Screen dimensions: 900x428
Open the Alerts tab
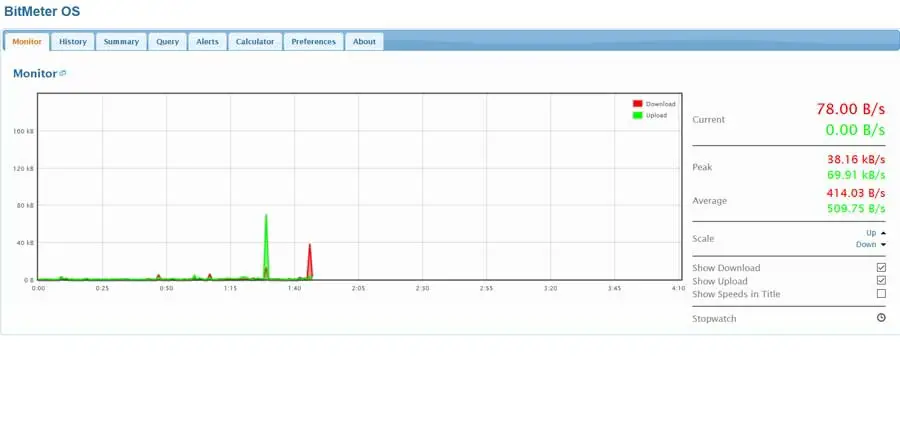207,41
